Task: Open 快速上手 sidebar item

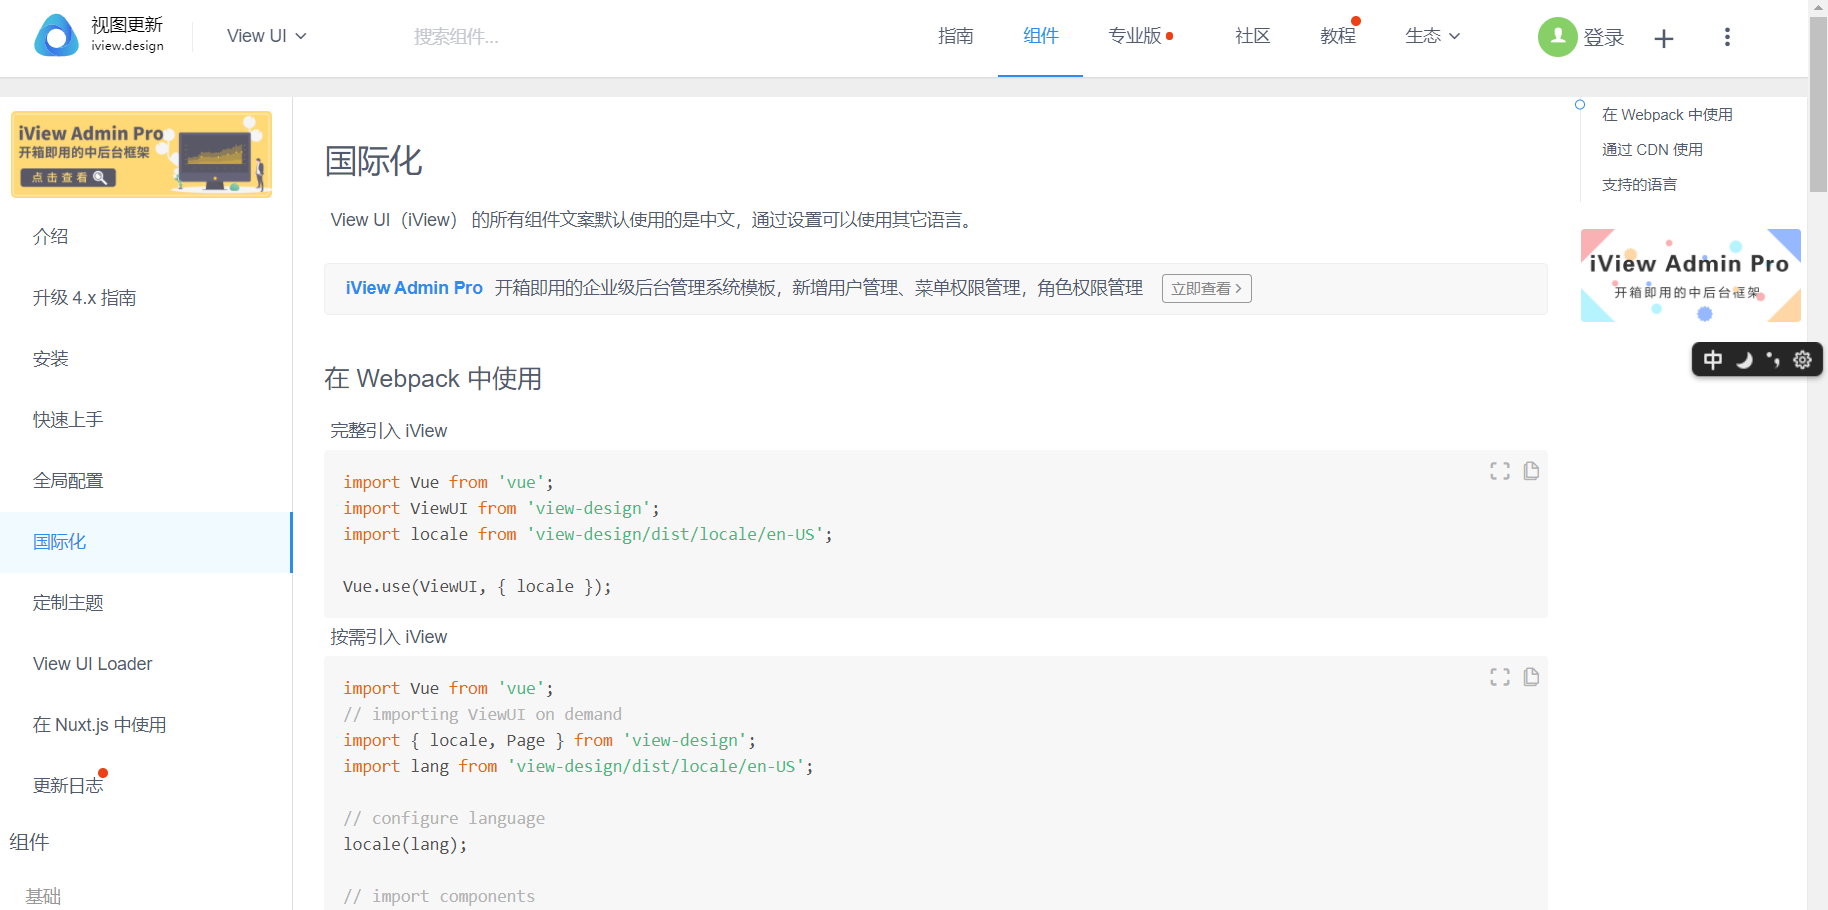Action: tap(146, 419)
